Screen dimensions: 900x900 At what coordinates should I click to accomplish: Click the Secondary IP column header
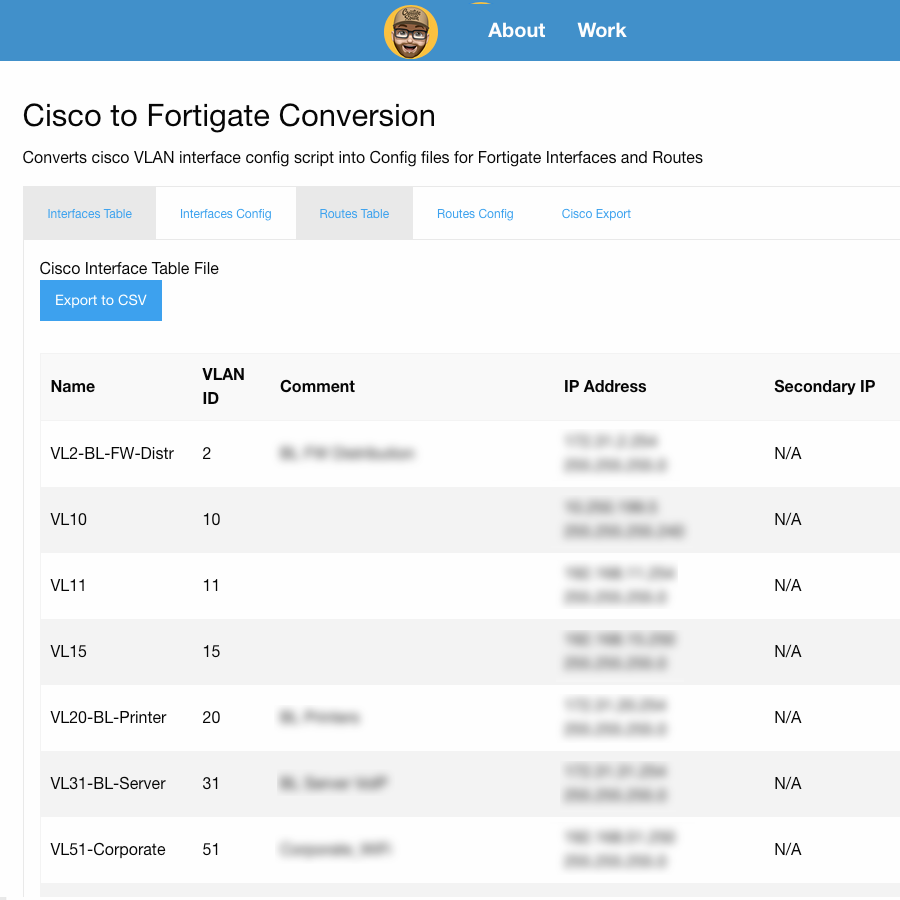(824, 386)
